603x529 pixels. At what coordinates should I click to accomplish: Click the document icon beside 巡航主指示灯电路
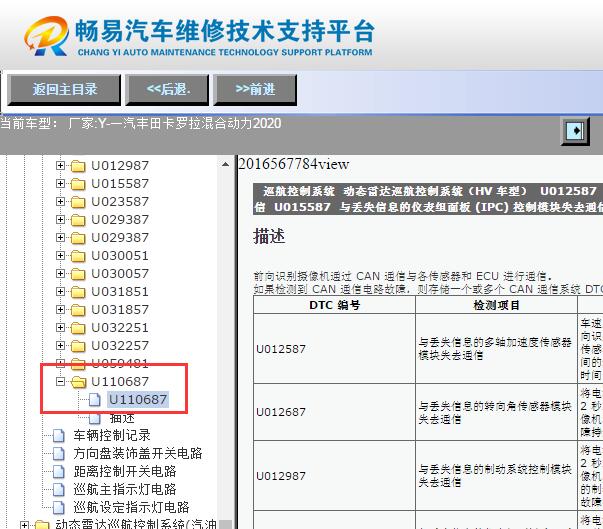[x=59, y=489]
